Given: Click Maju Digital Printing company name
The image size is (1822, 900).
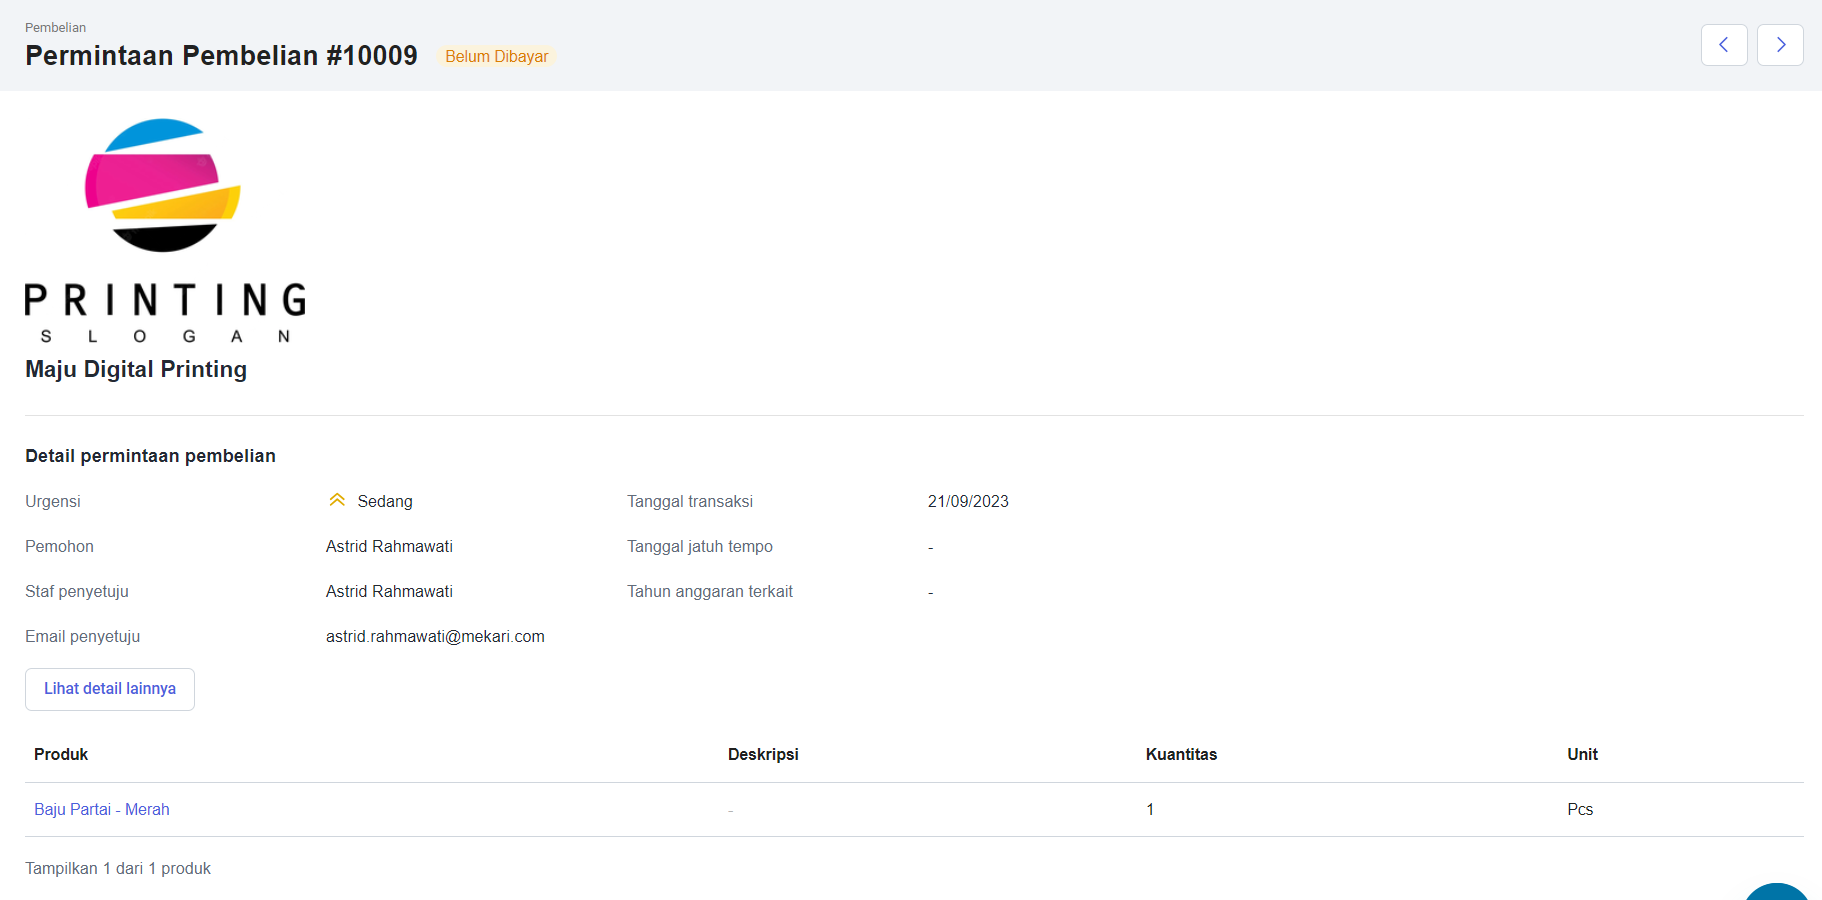Looking at the screenshot, I should point(136,369).
